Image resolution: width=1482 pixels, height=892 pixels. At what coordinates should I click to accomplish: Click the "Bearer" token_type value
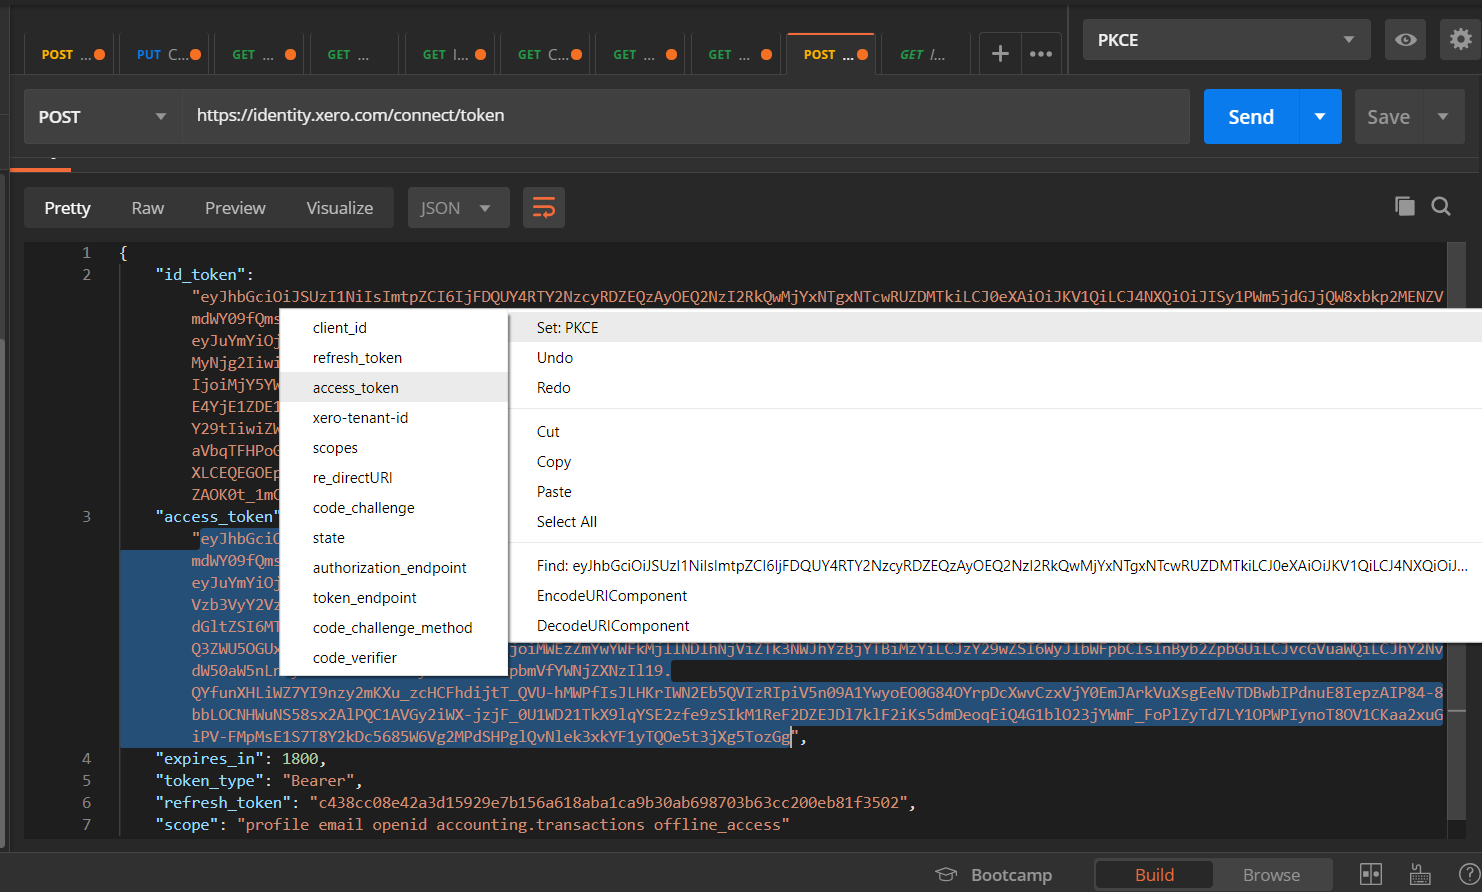(318, 781)
